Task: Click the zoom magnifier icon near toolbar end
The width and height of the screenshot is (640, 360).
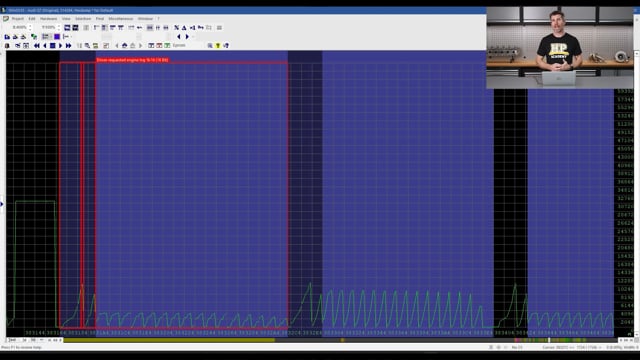Action: pyautogui.click(x=210, y=46)
